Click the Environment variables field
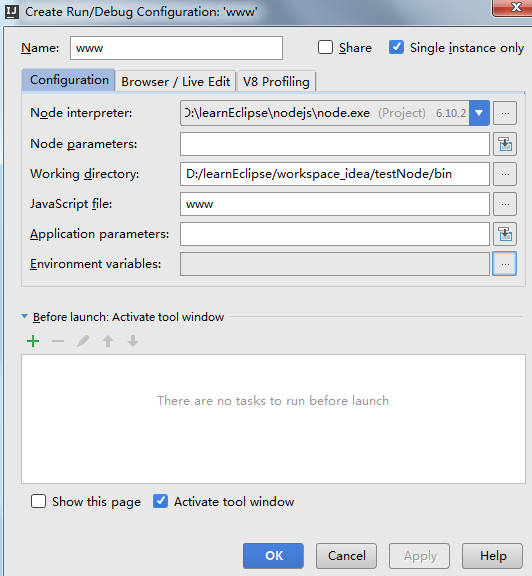The height and width of the screenshot is (576, 532). point(335,264)
